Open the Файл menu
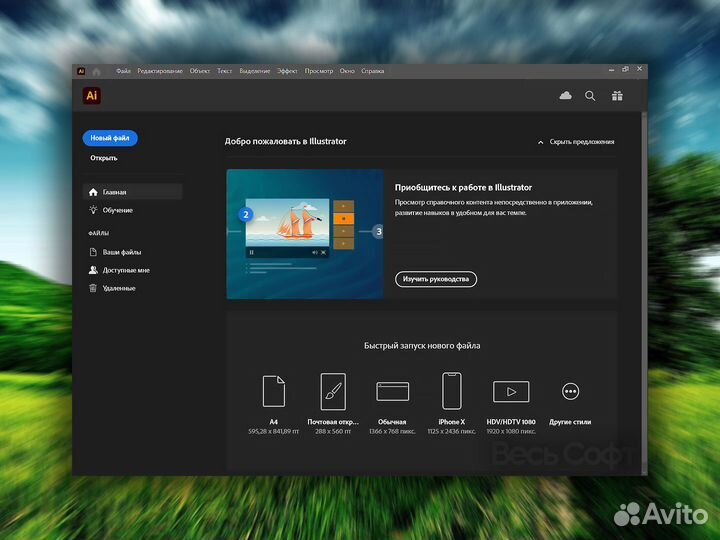Image resolution: width=720 pixels, height=540 pixels. coord(123,71)
